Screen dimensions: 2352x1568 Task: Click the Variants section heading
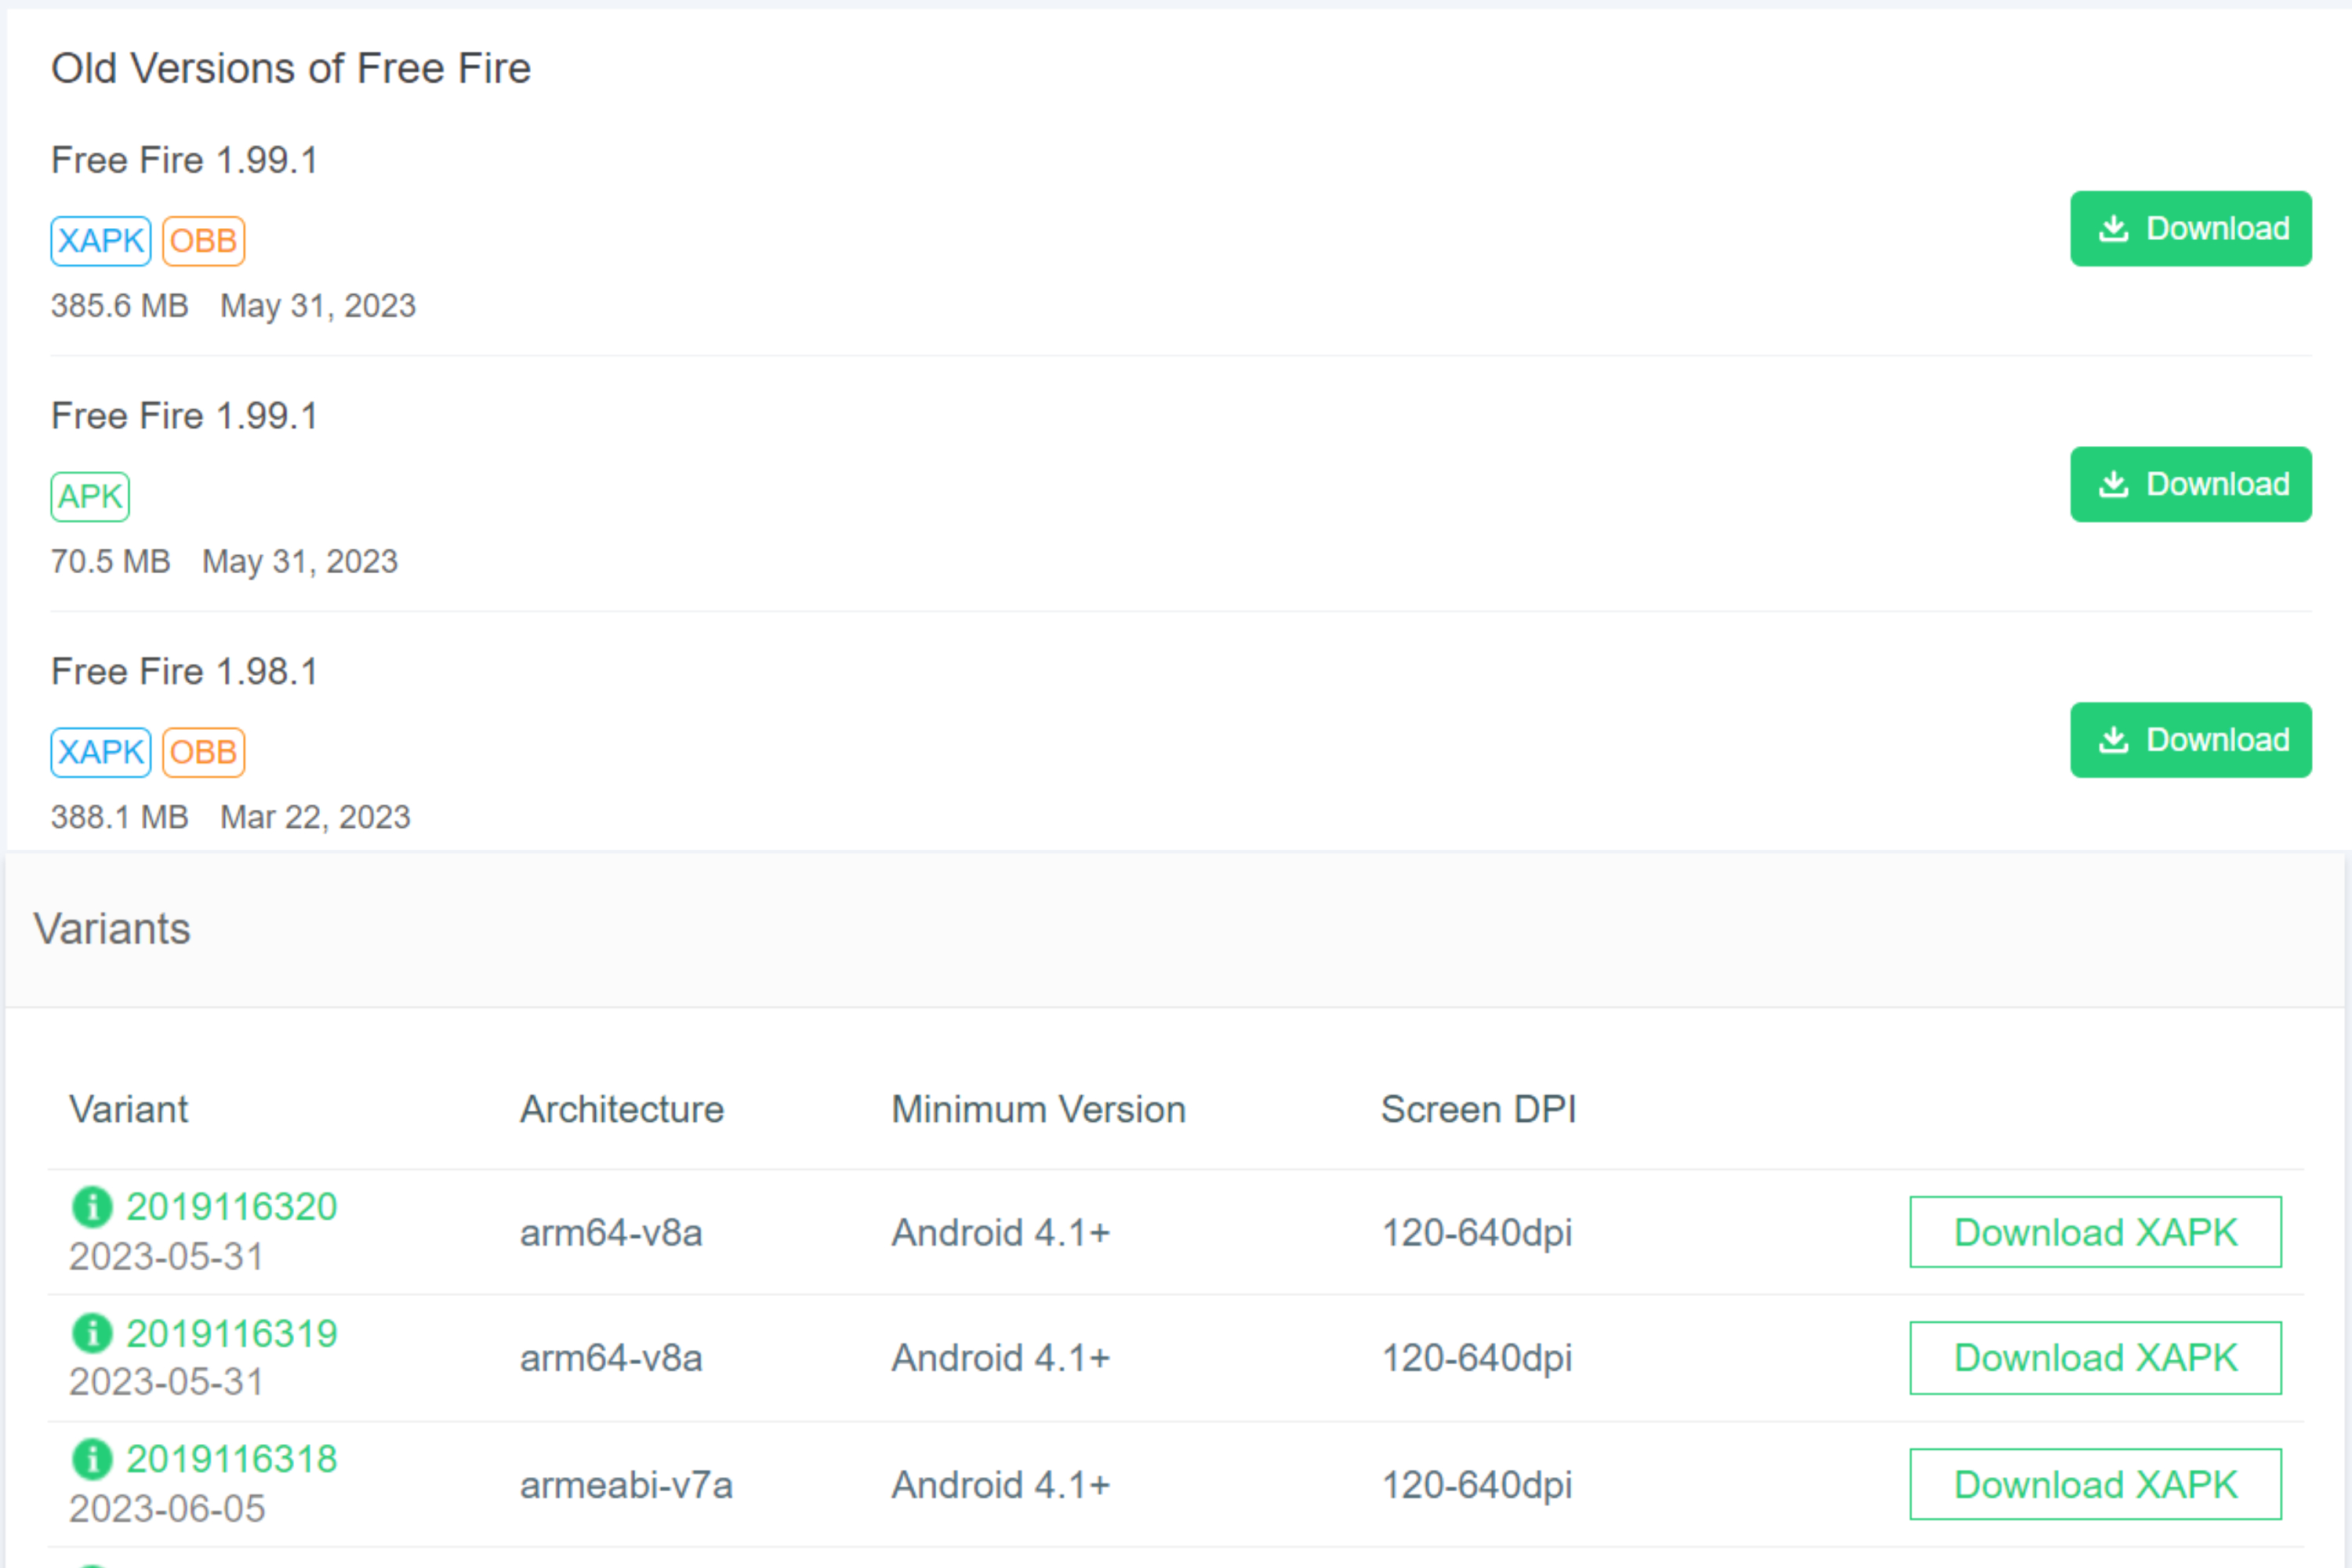click(113, 928)
